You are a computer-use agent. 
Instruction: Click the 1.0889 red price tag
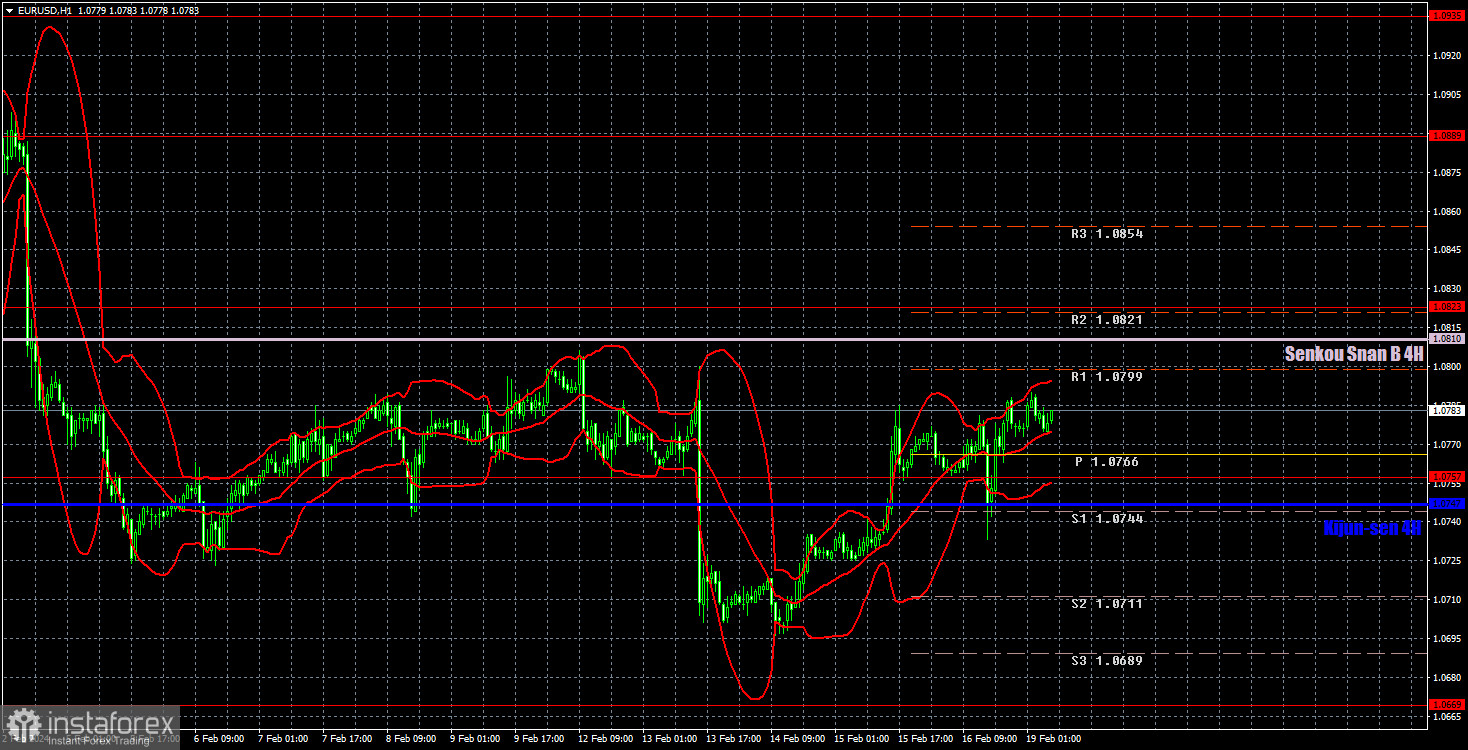tap(1448, 135)
